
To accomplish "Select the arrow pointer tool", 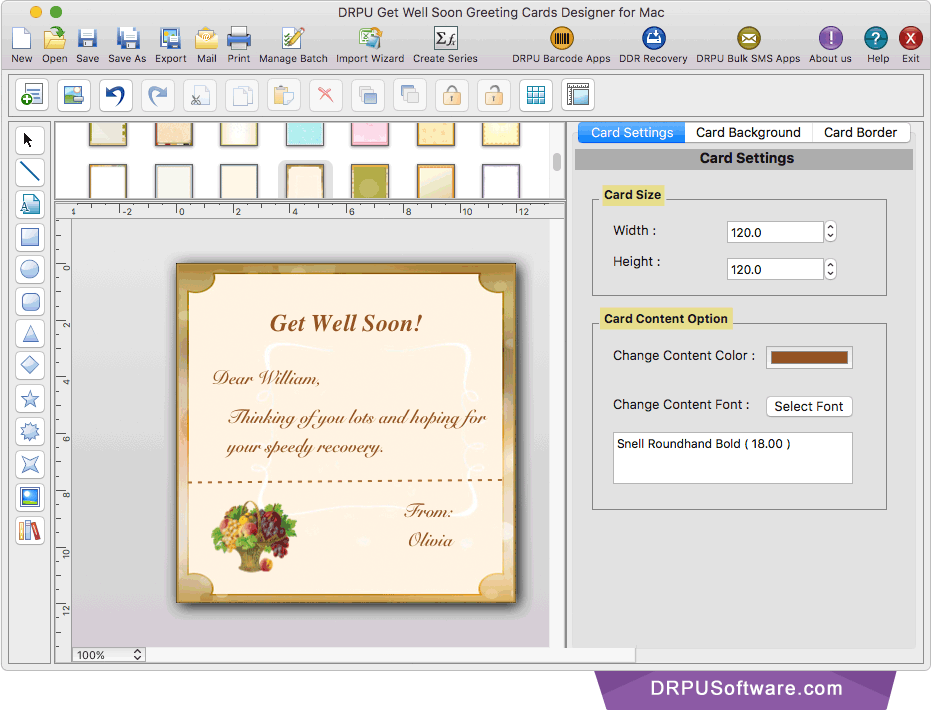I will click(x=30, y=140).
